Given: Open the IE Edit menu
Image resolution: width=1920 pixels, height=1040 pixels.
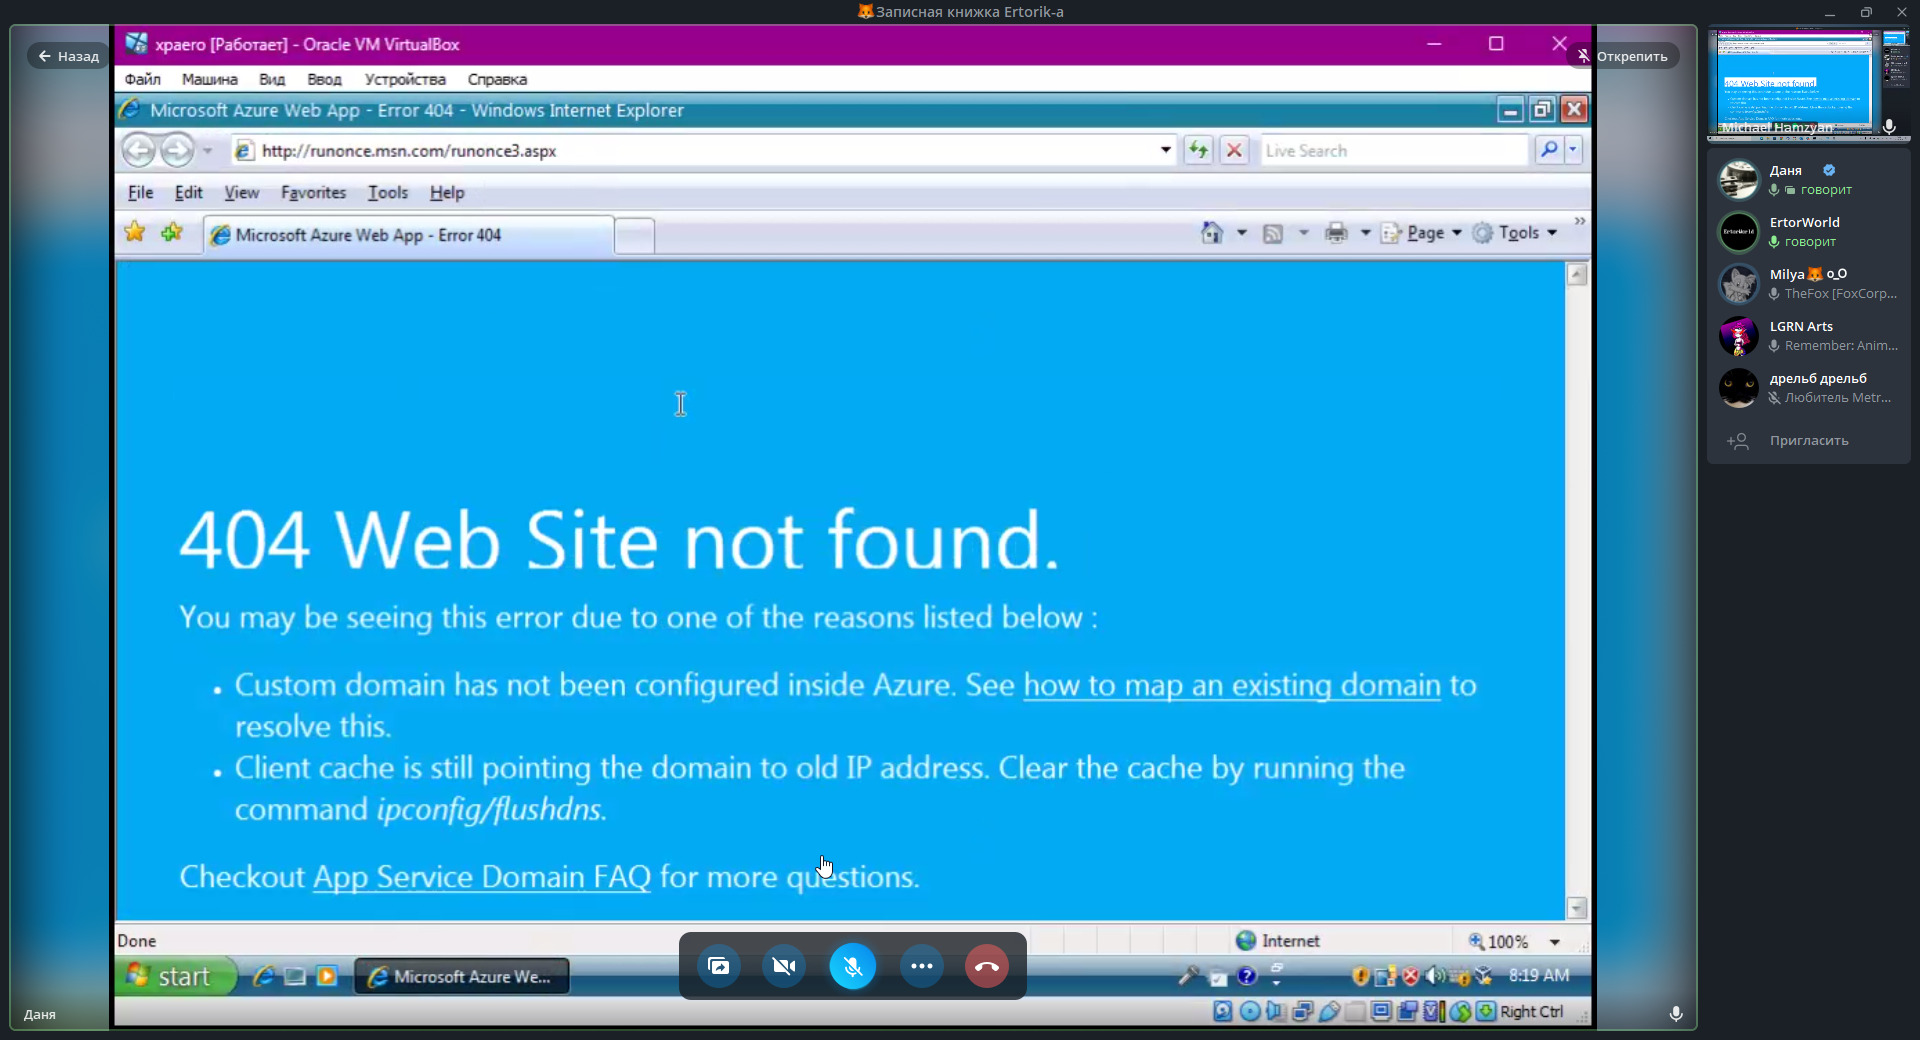Looking at the screenshot, I should pyautogui.click(x=189, y=193).
